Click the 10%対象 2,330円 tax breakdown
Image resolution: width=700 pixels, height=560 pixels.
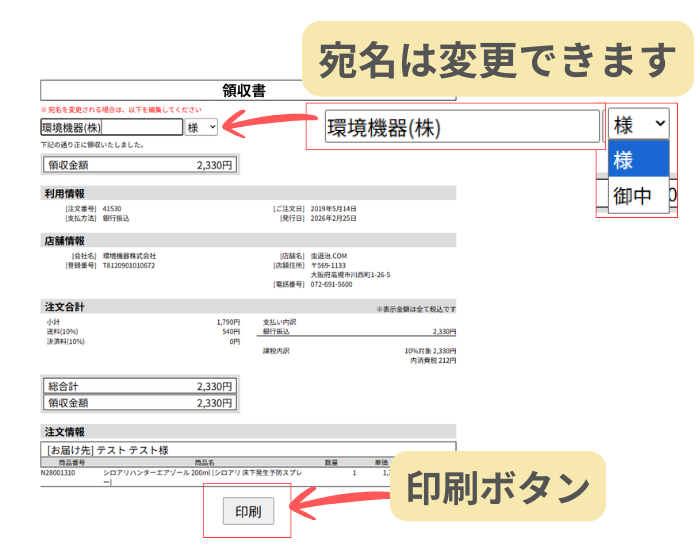pos(430,351)
